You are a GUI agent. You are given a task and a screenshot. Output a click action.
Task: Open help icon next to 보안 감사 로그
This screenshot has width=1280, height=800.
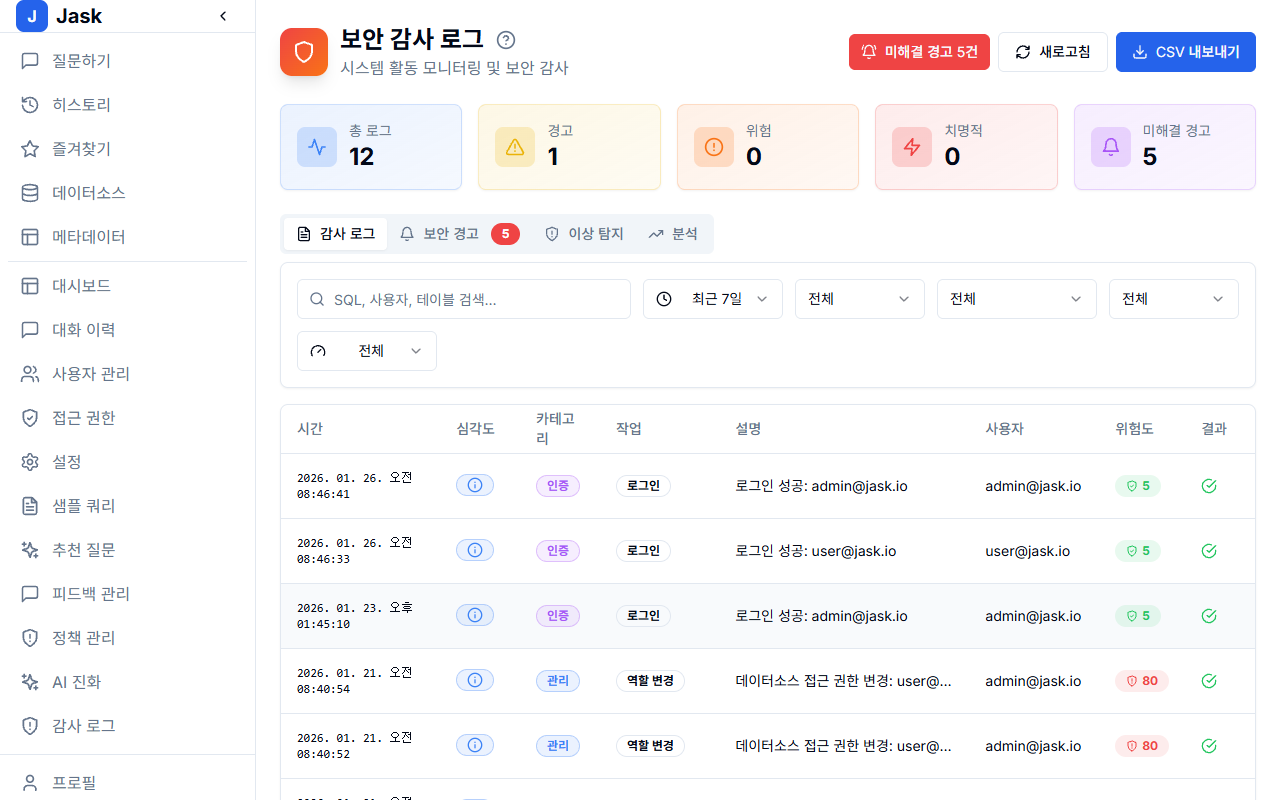[x=506, y=40]
